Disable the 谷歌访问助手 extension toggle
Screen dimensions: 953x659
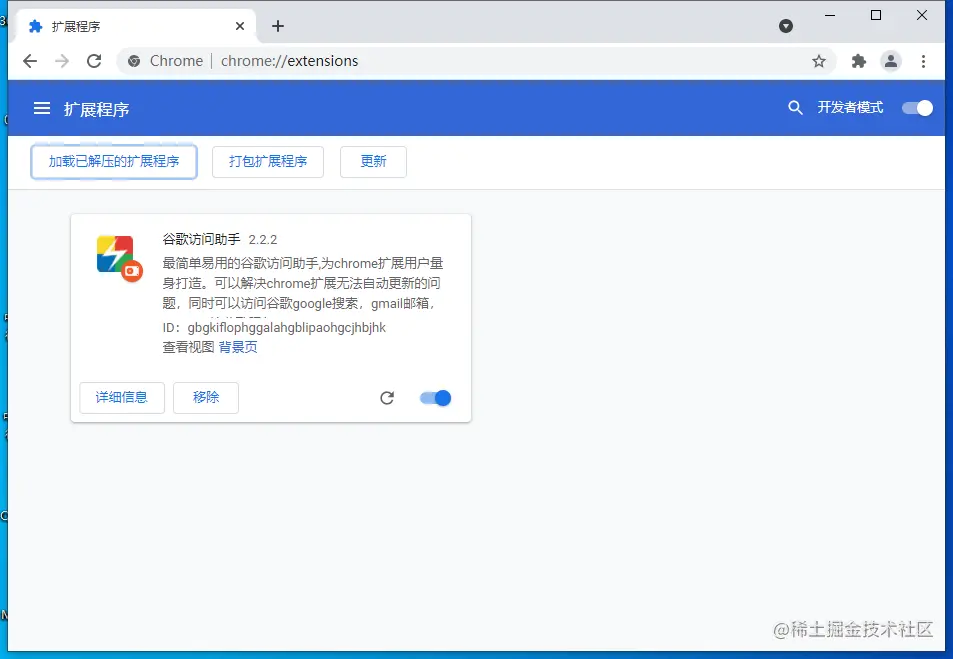point(435,398)
